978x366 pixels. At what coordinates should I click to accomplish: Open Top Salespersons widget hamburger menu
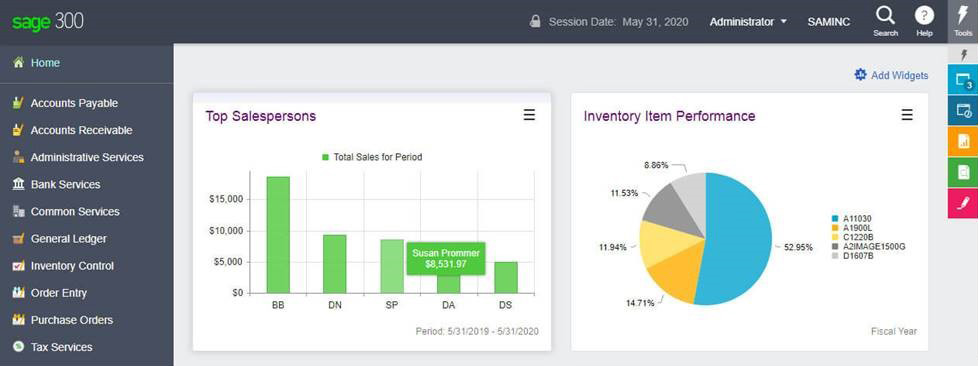click(x=529, y=115)
